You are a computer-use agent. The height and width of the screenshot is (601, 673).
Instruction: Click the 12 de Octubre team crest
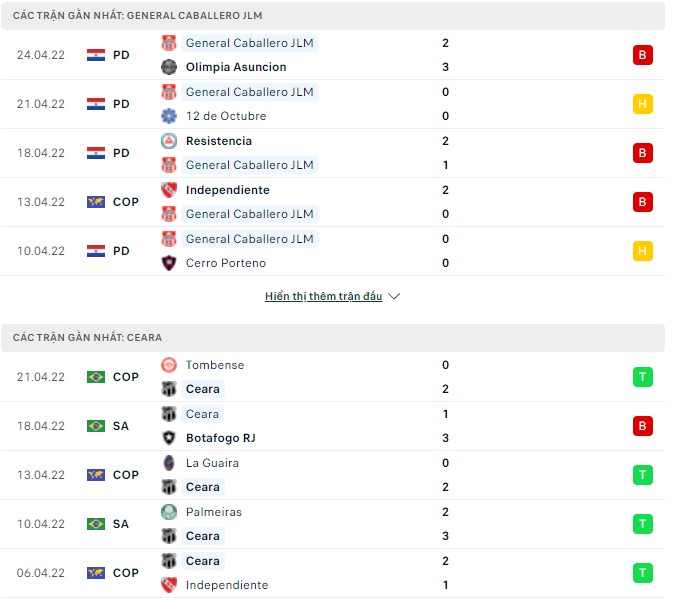[169, 116]
